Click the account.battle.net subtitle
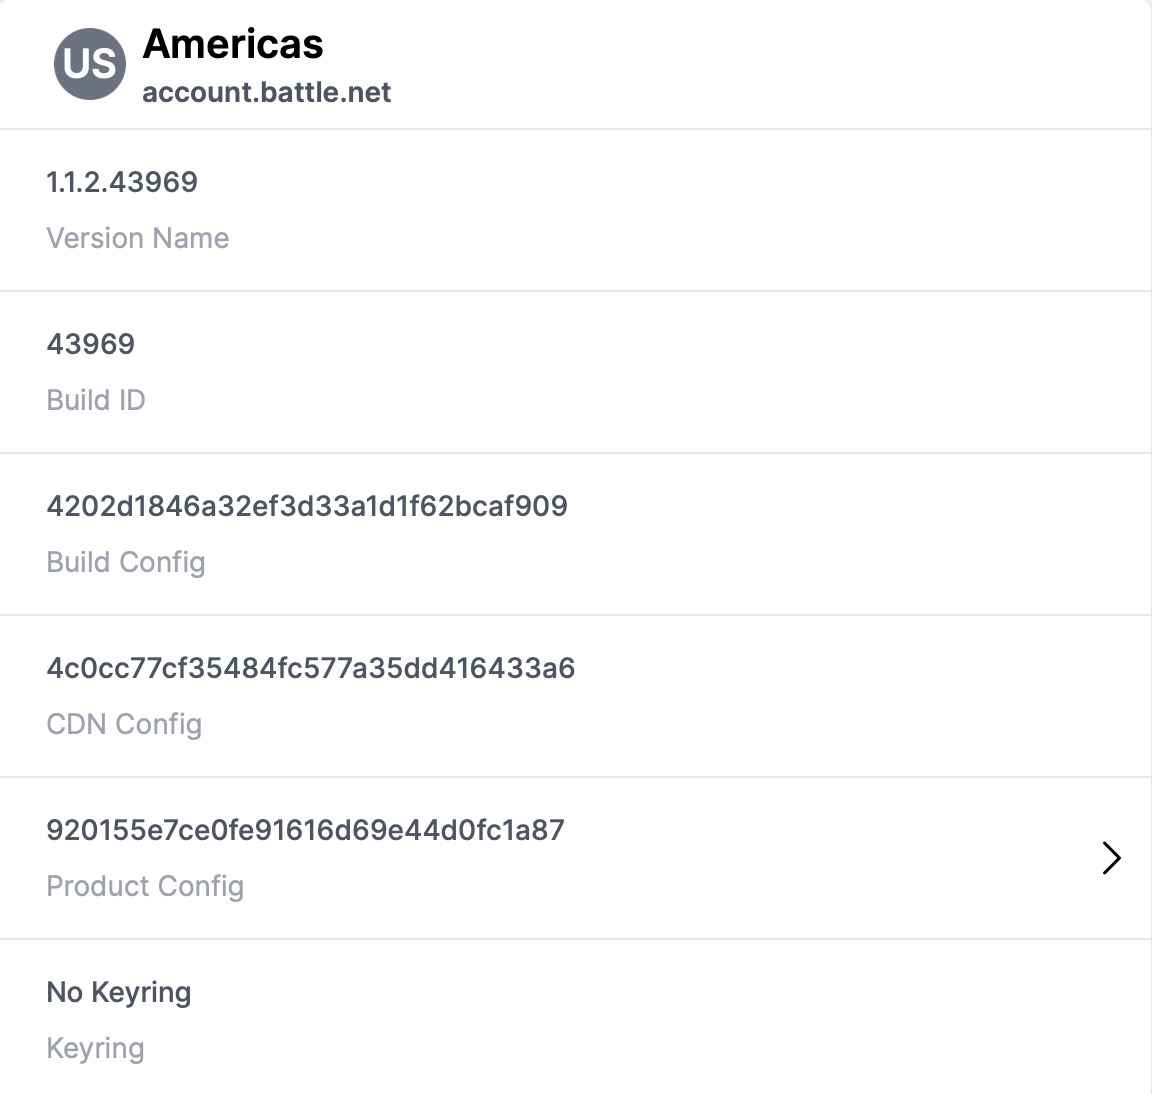Screen dimensions: 1152x1094 [267, 93]
